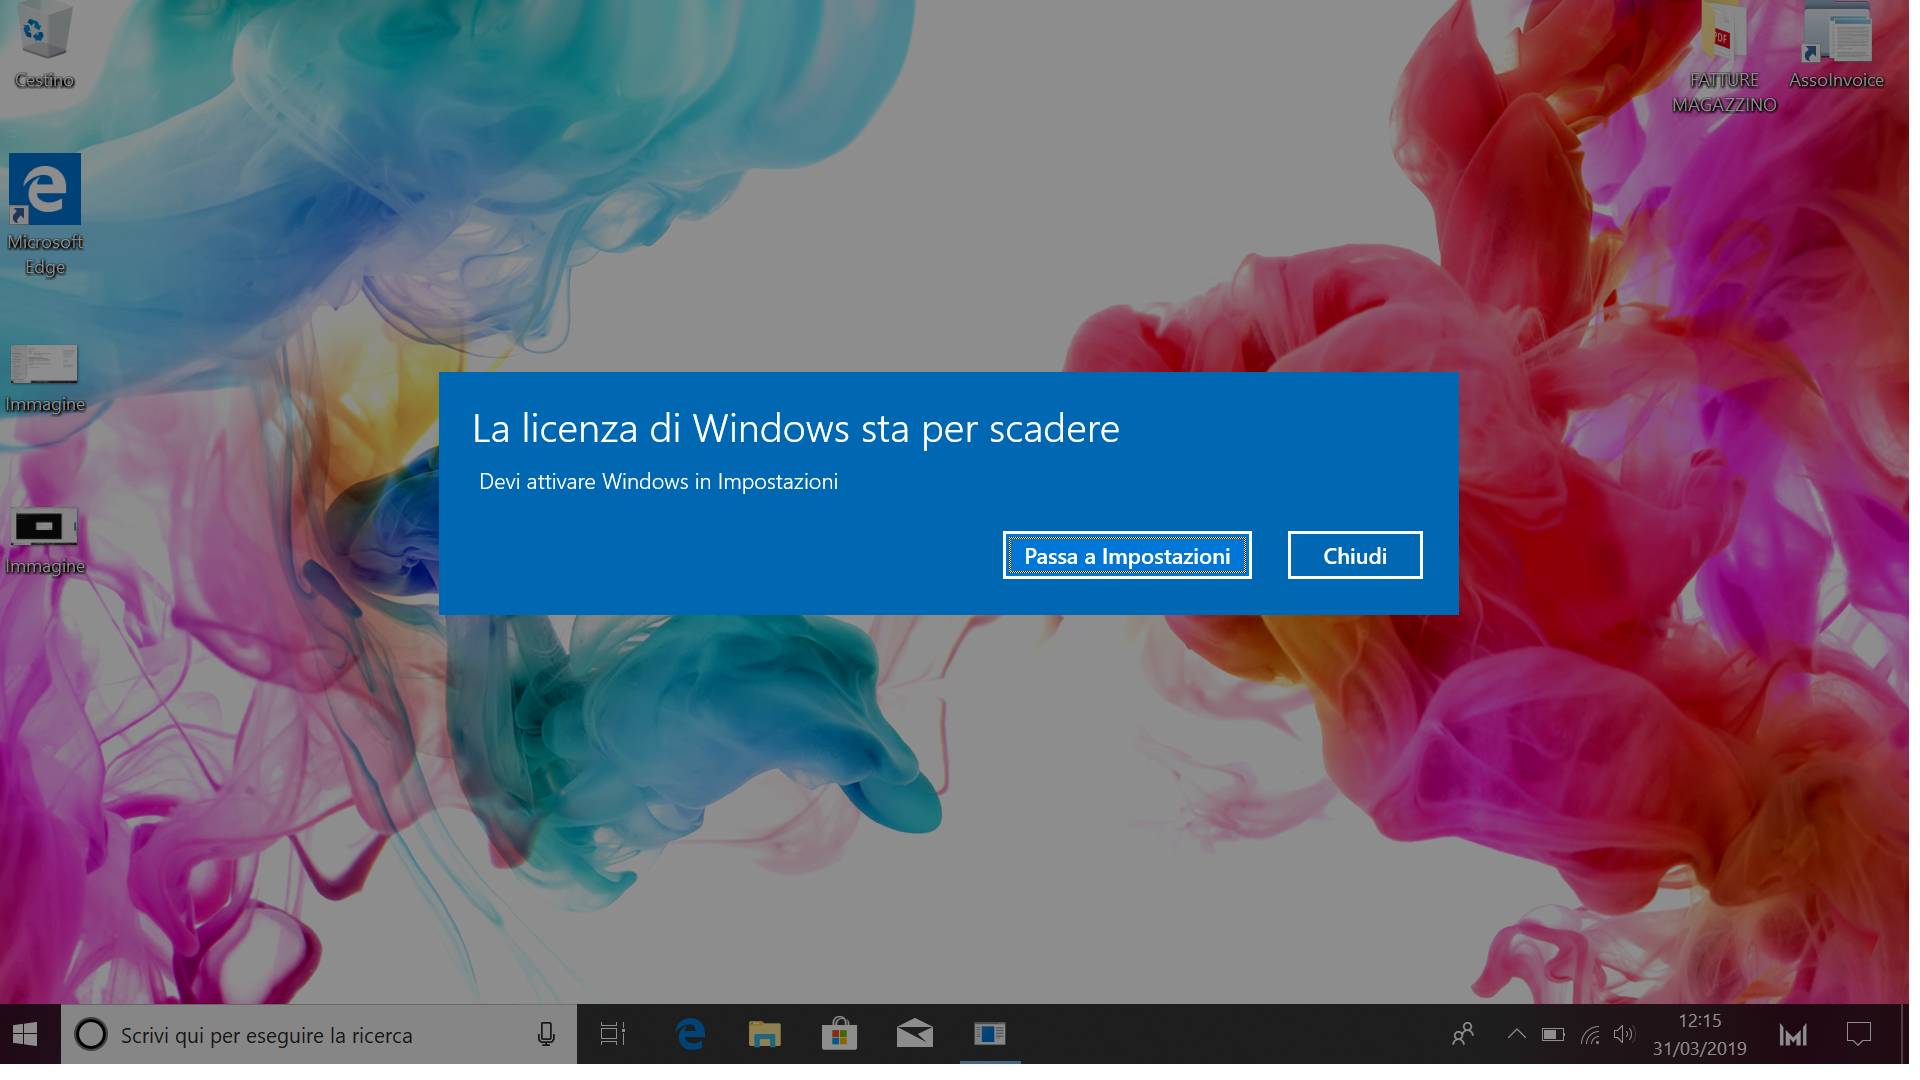
Task: Click the Cortana circle icon
Action: coord(91,1034)
